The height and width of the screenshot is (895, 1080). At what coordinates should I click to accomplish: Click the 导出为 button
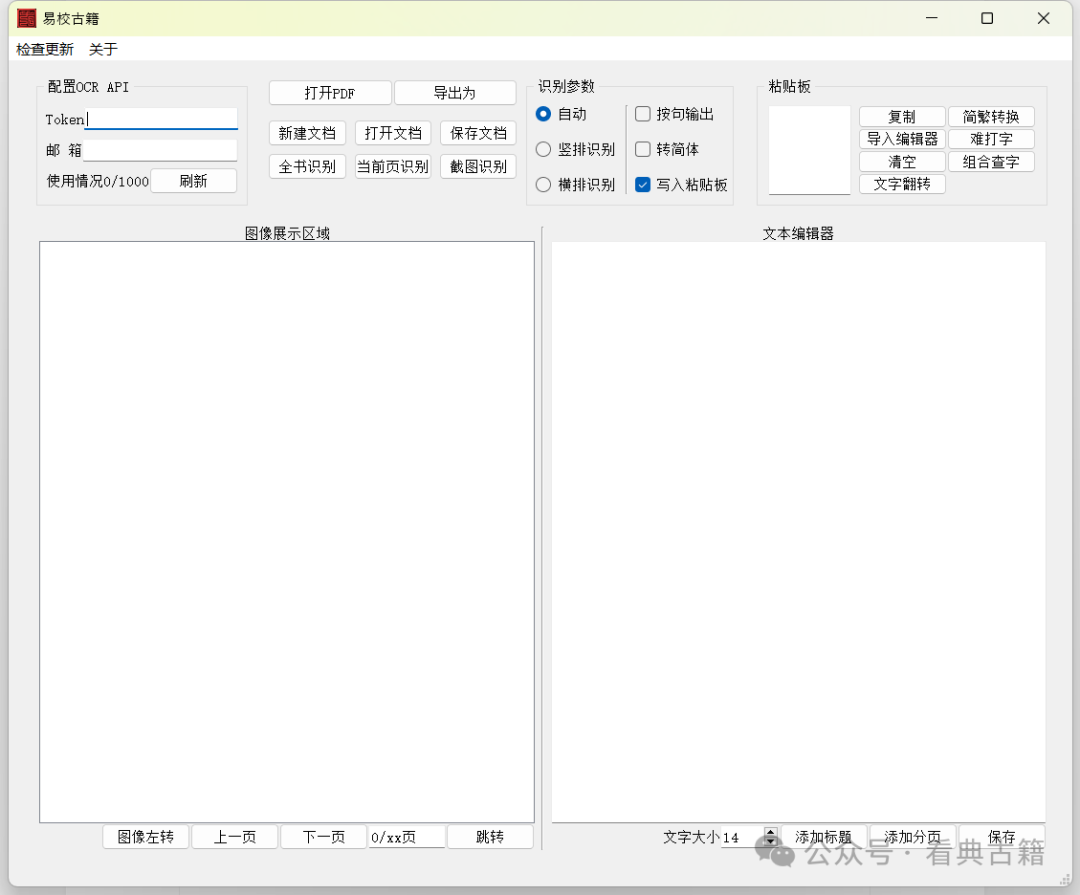coord(454,93)
